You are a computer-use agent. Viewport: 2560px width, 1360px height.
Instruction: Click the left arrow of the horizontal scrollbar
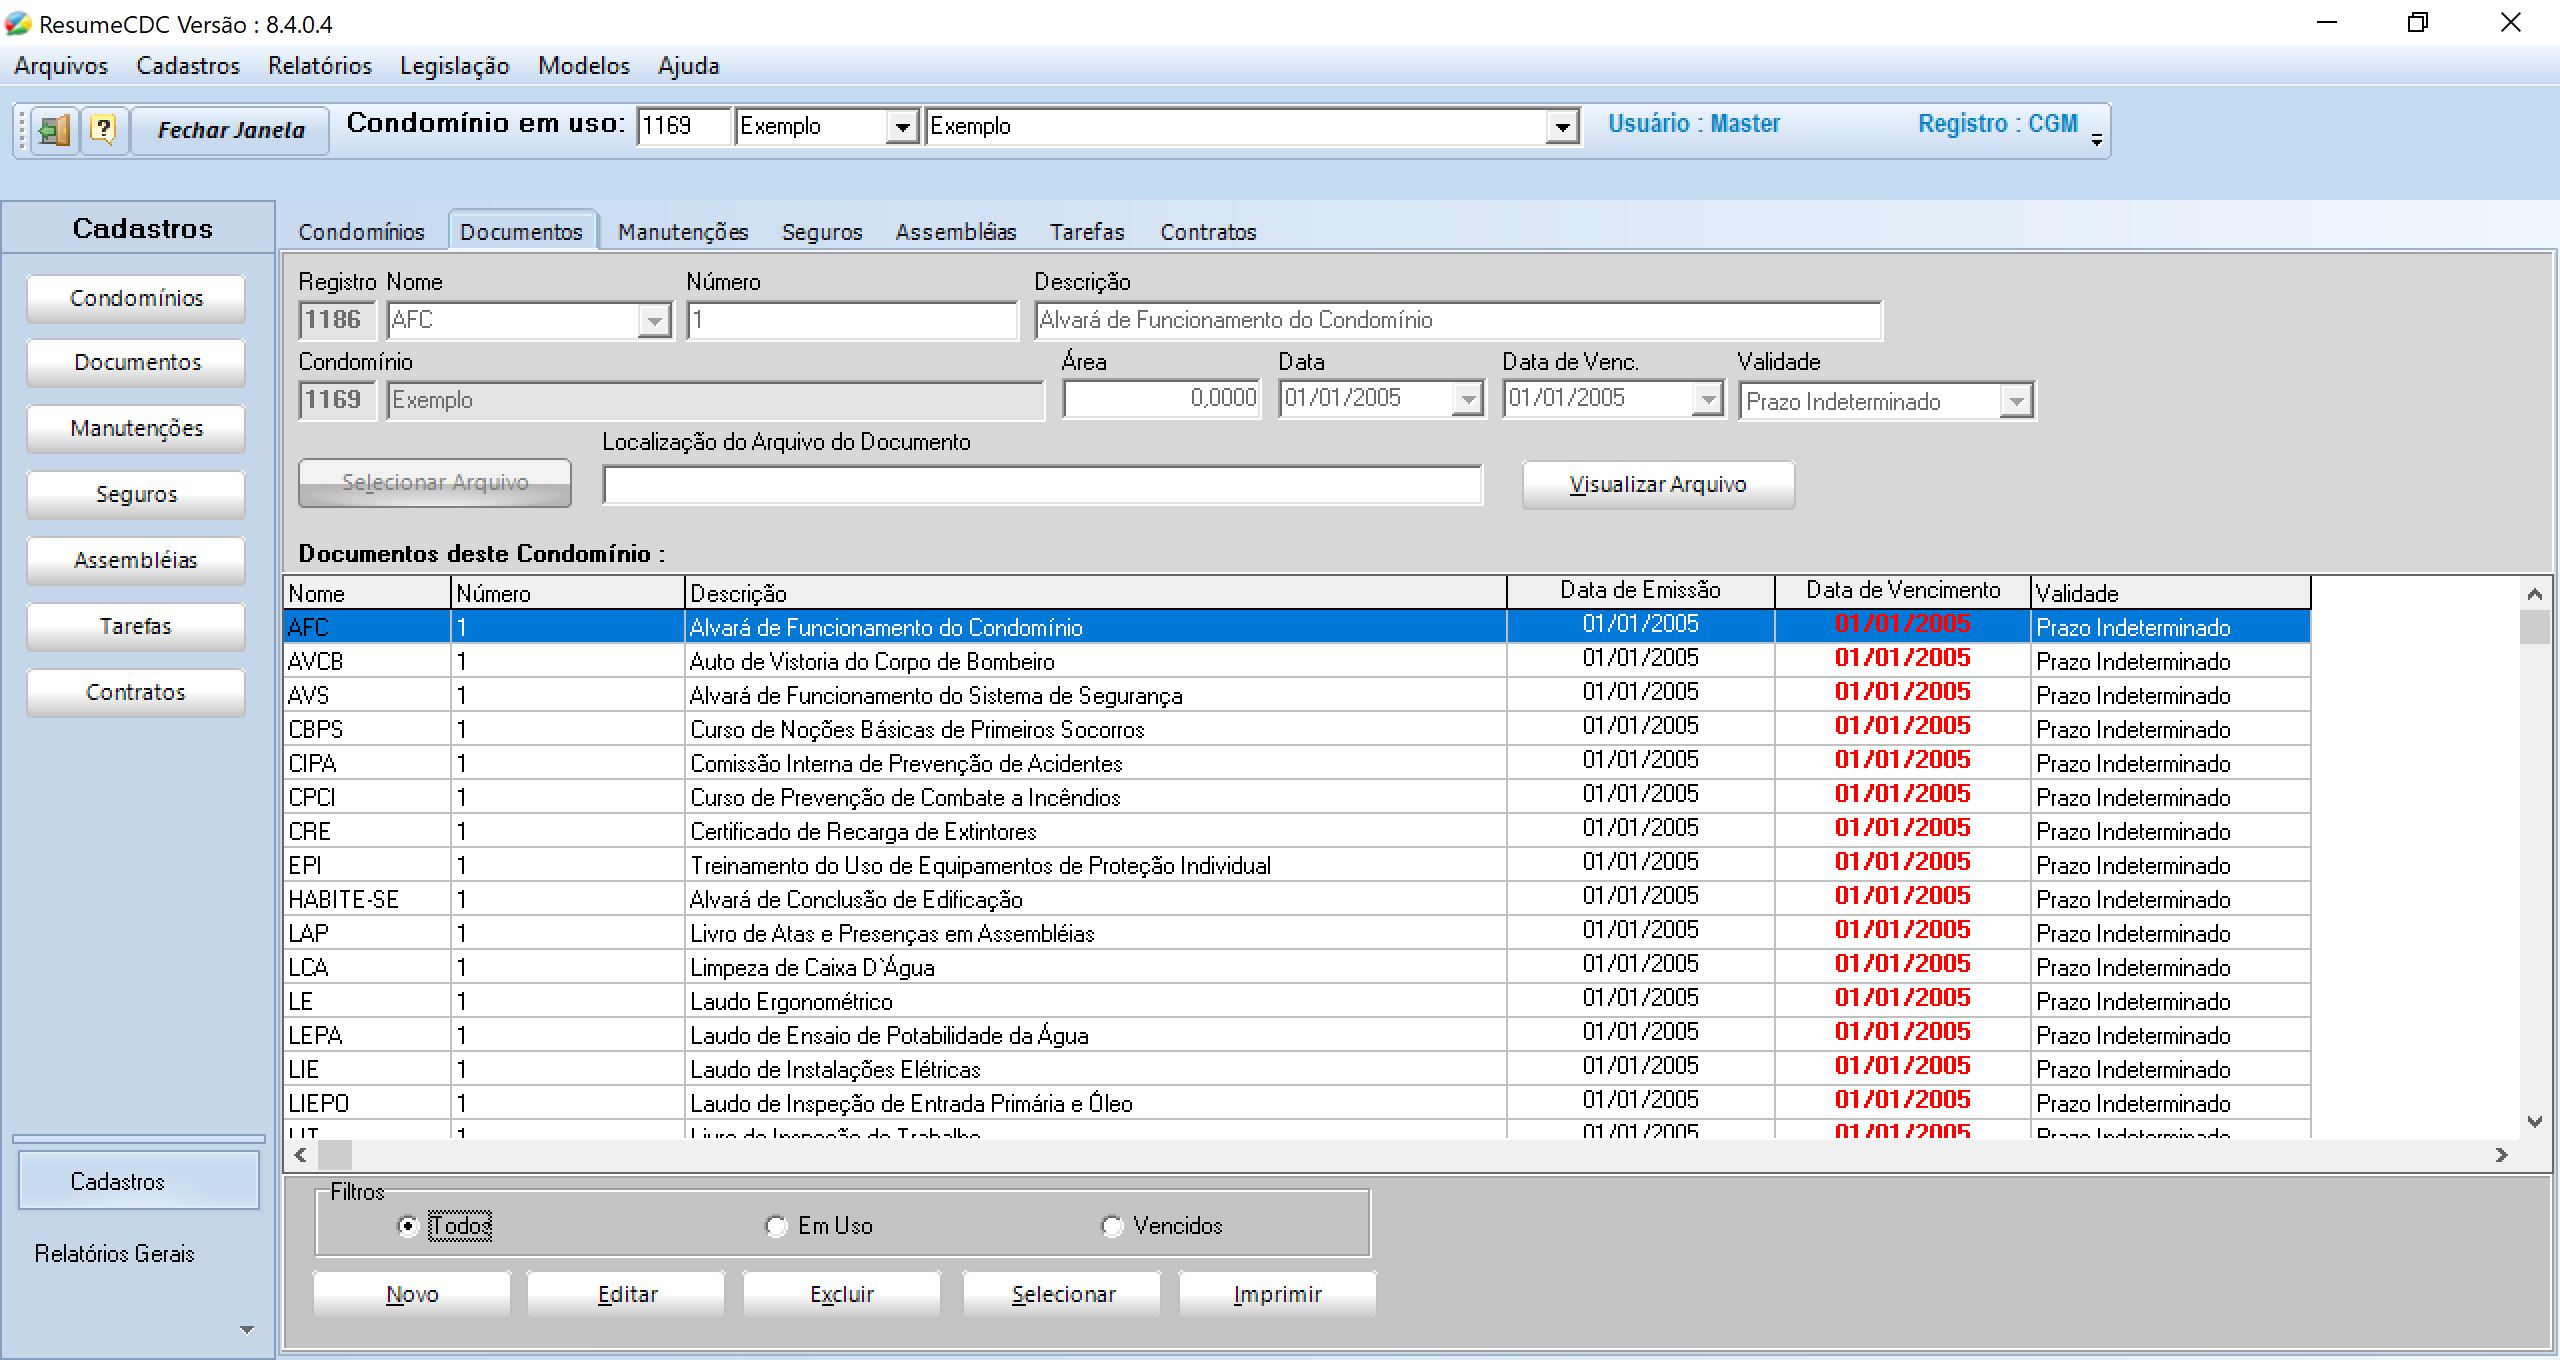[300, 1155]
